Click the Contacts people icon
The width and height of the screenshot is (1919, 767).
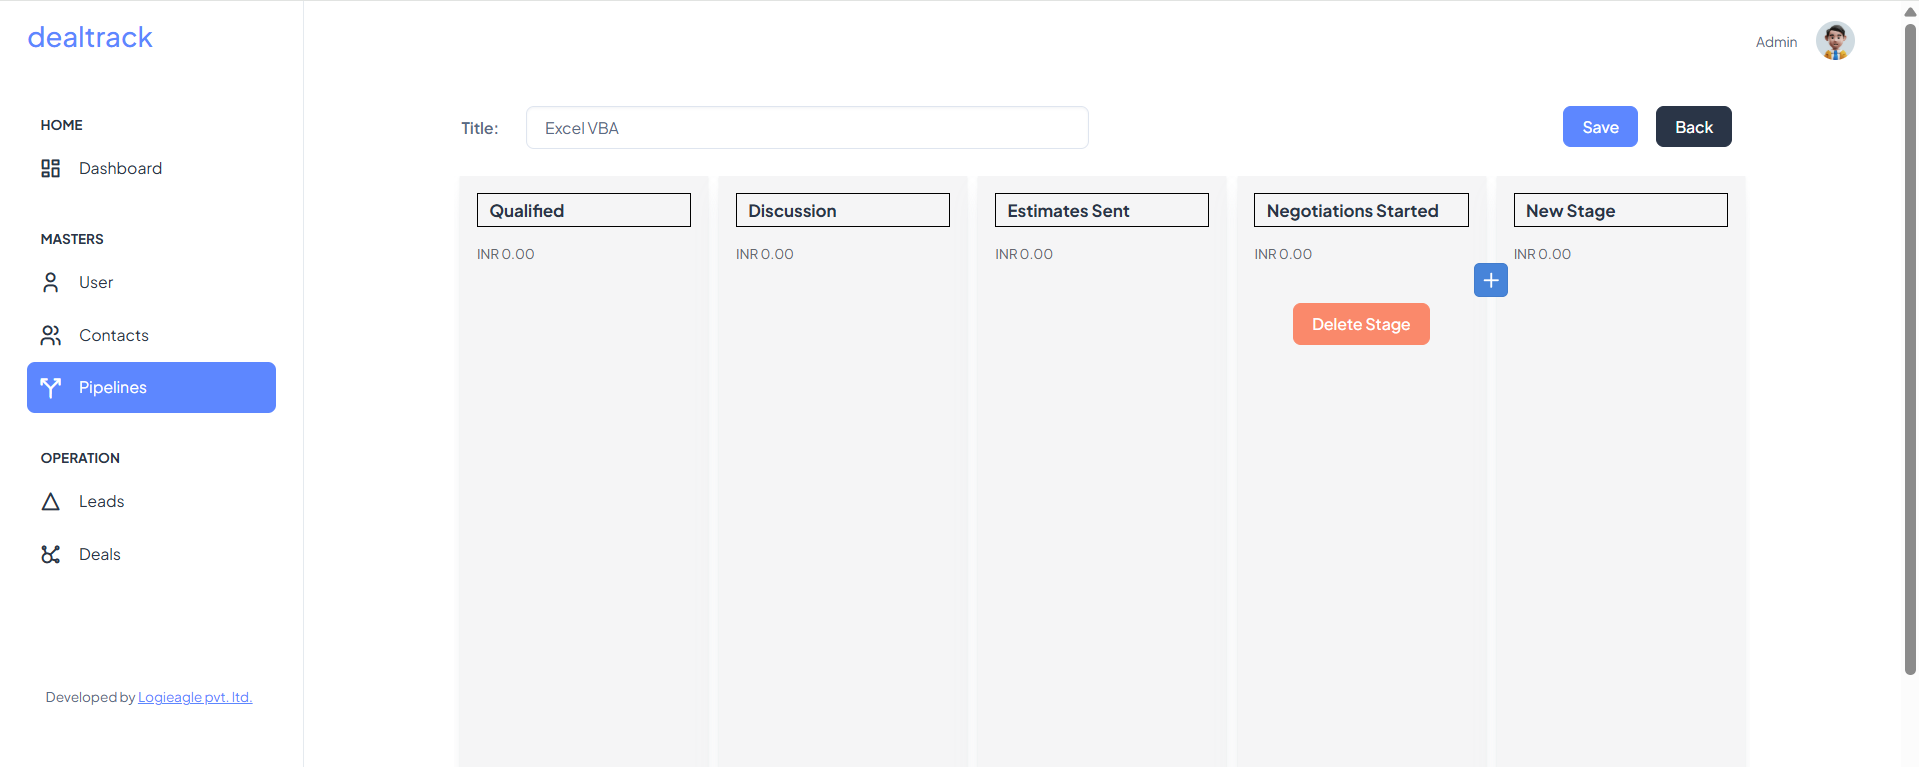(x=50, y=335)
